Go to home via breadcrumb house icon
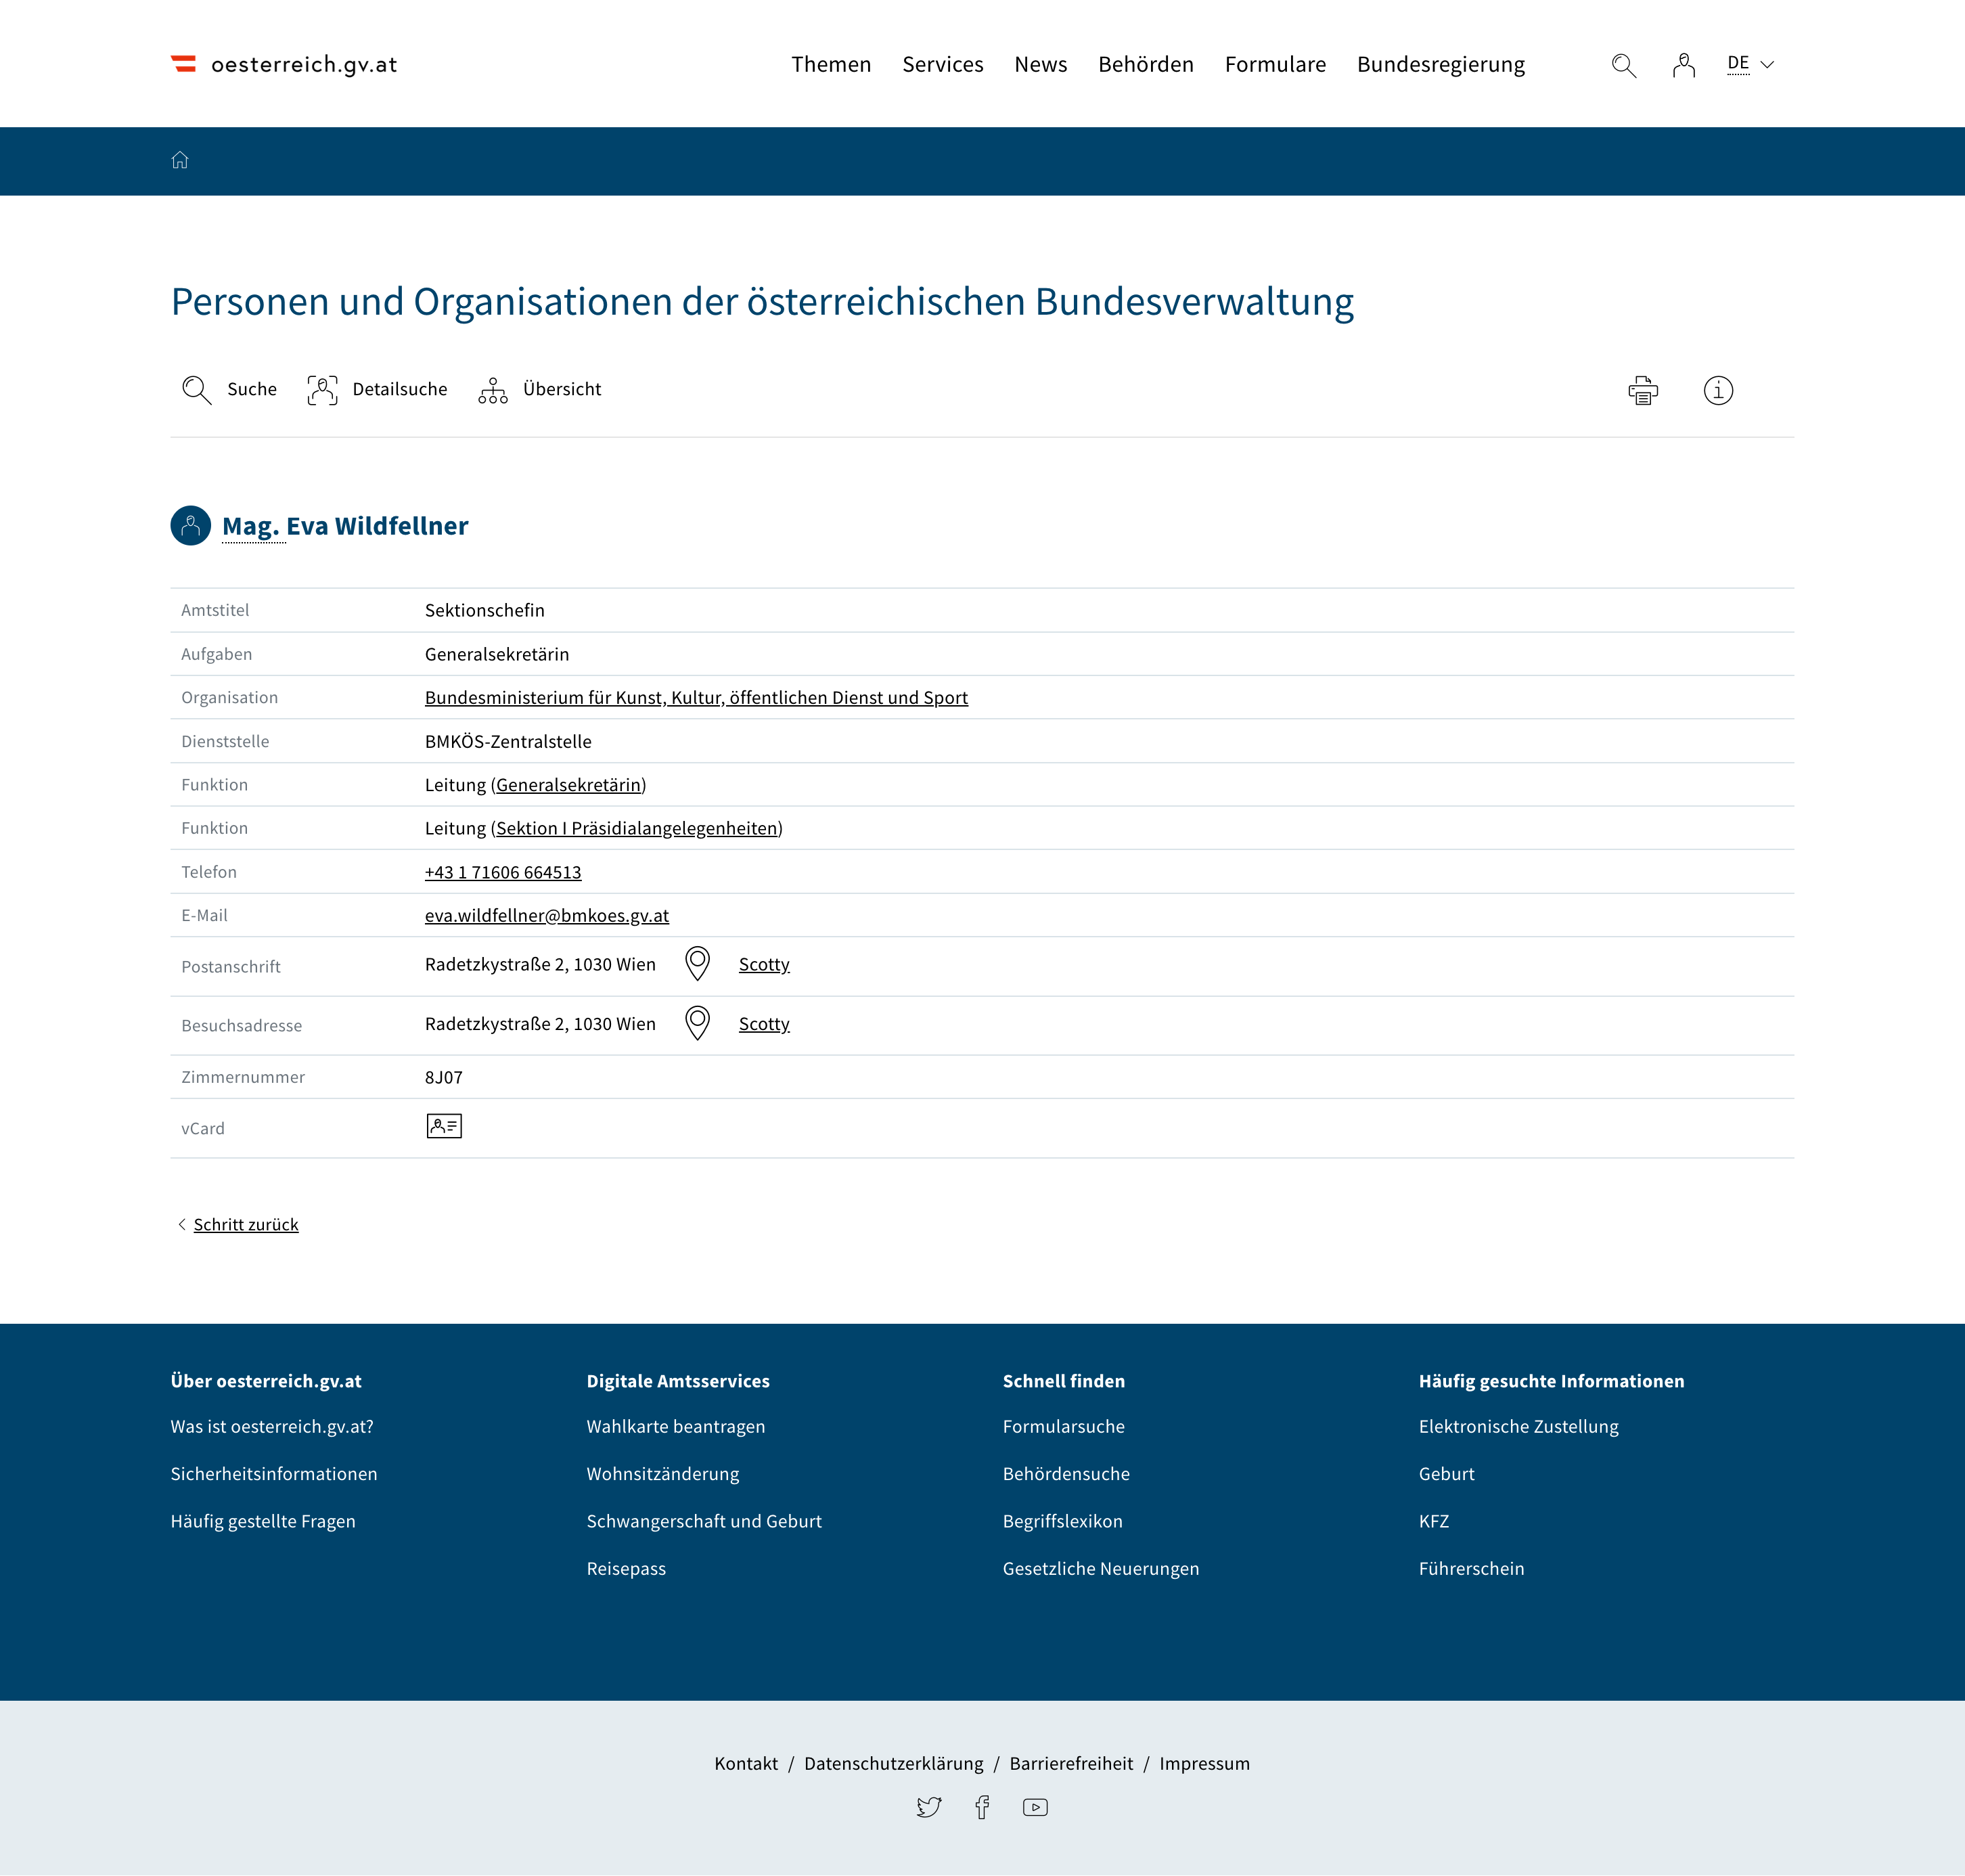Screen dimensions: 1965x1876 click(180, 160)
